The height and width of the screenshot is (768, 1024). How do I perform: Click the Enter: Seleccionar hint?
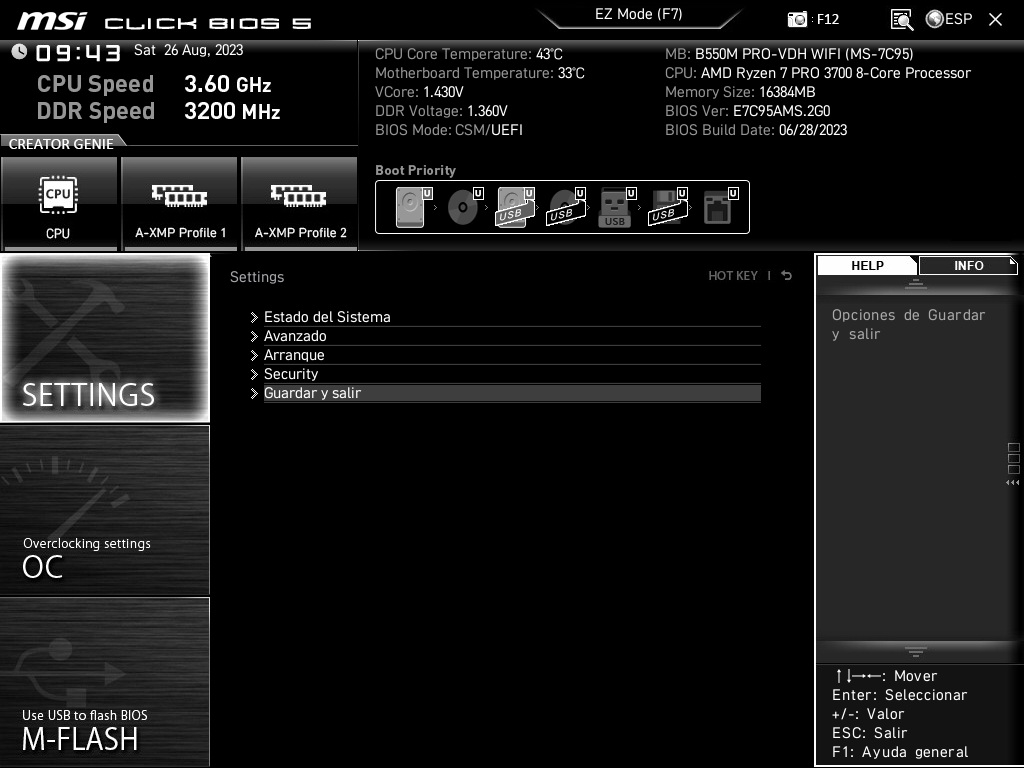click(x=899, y=696)
